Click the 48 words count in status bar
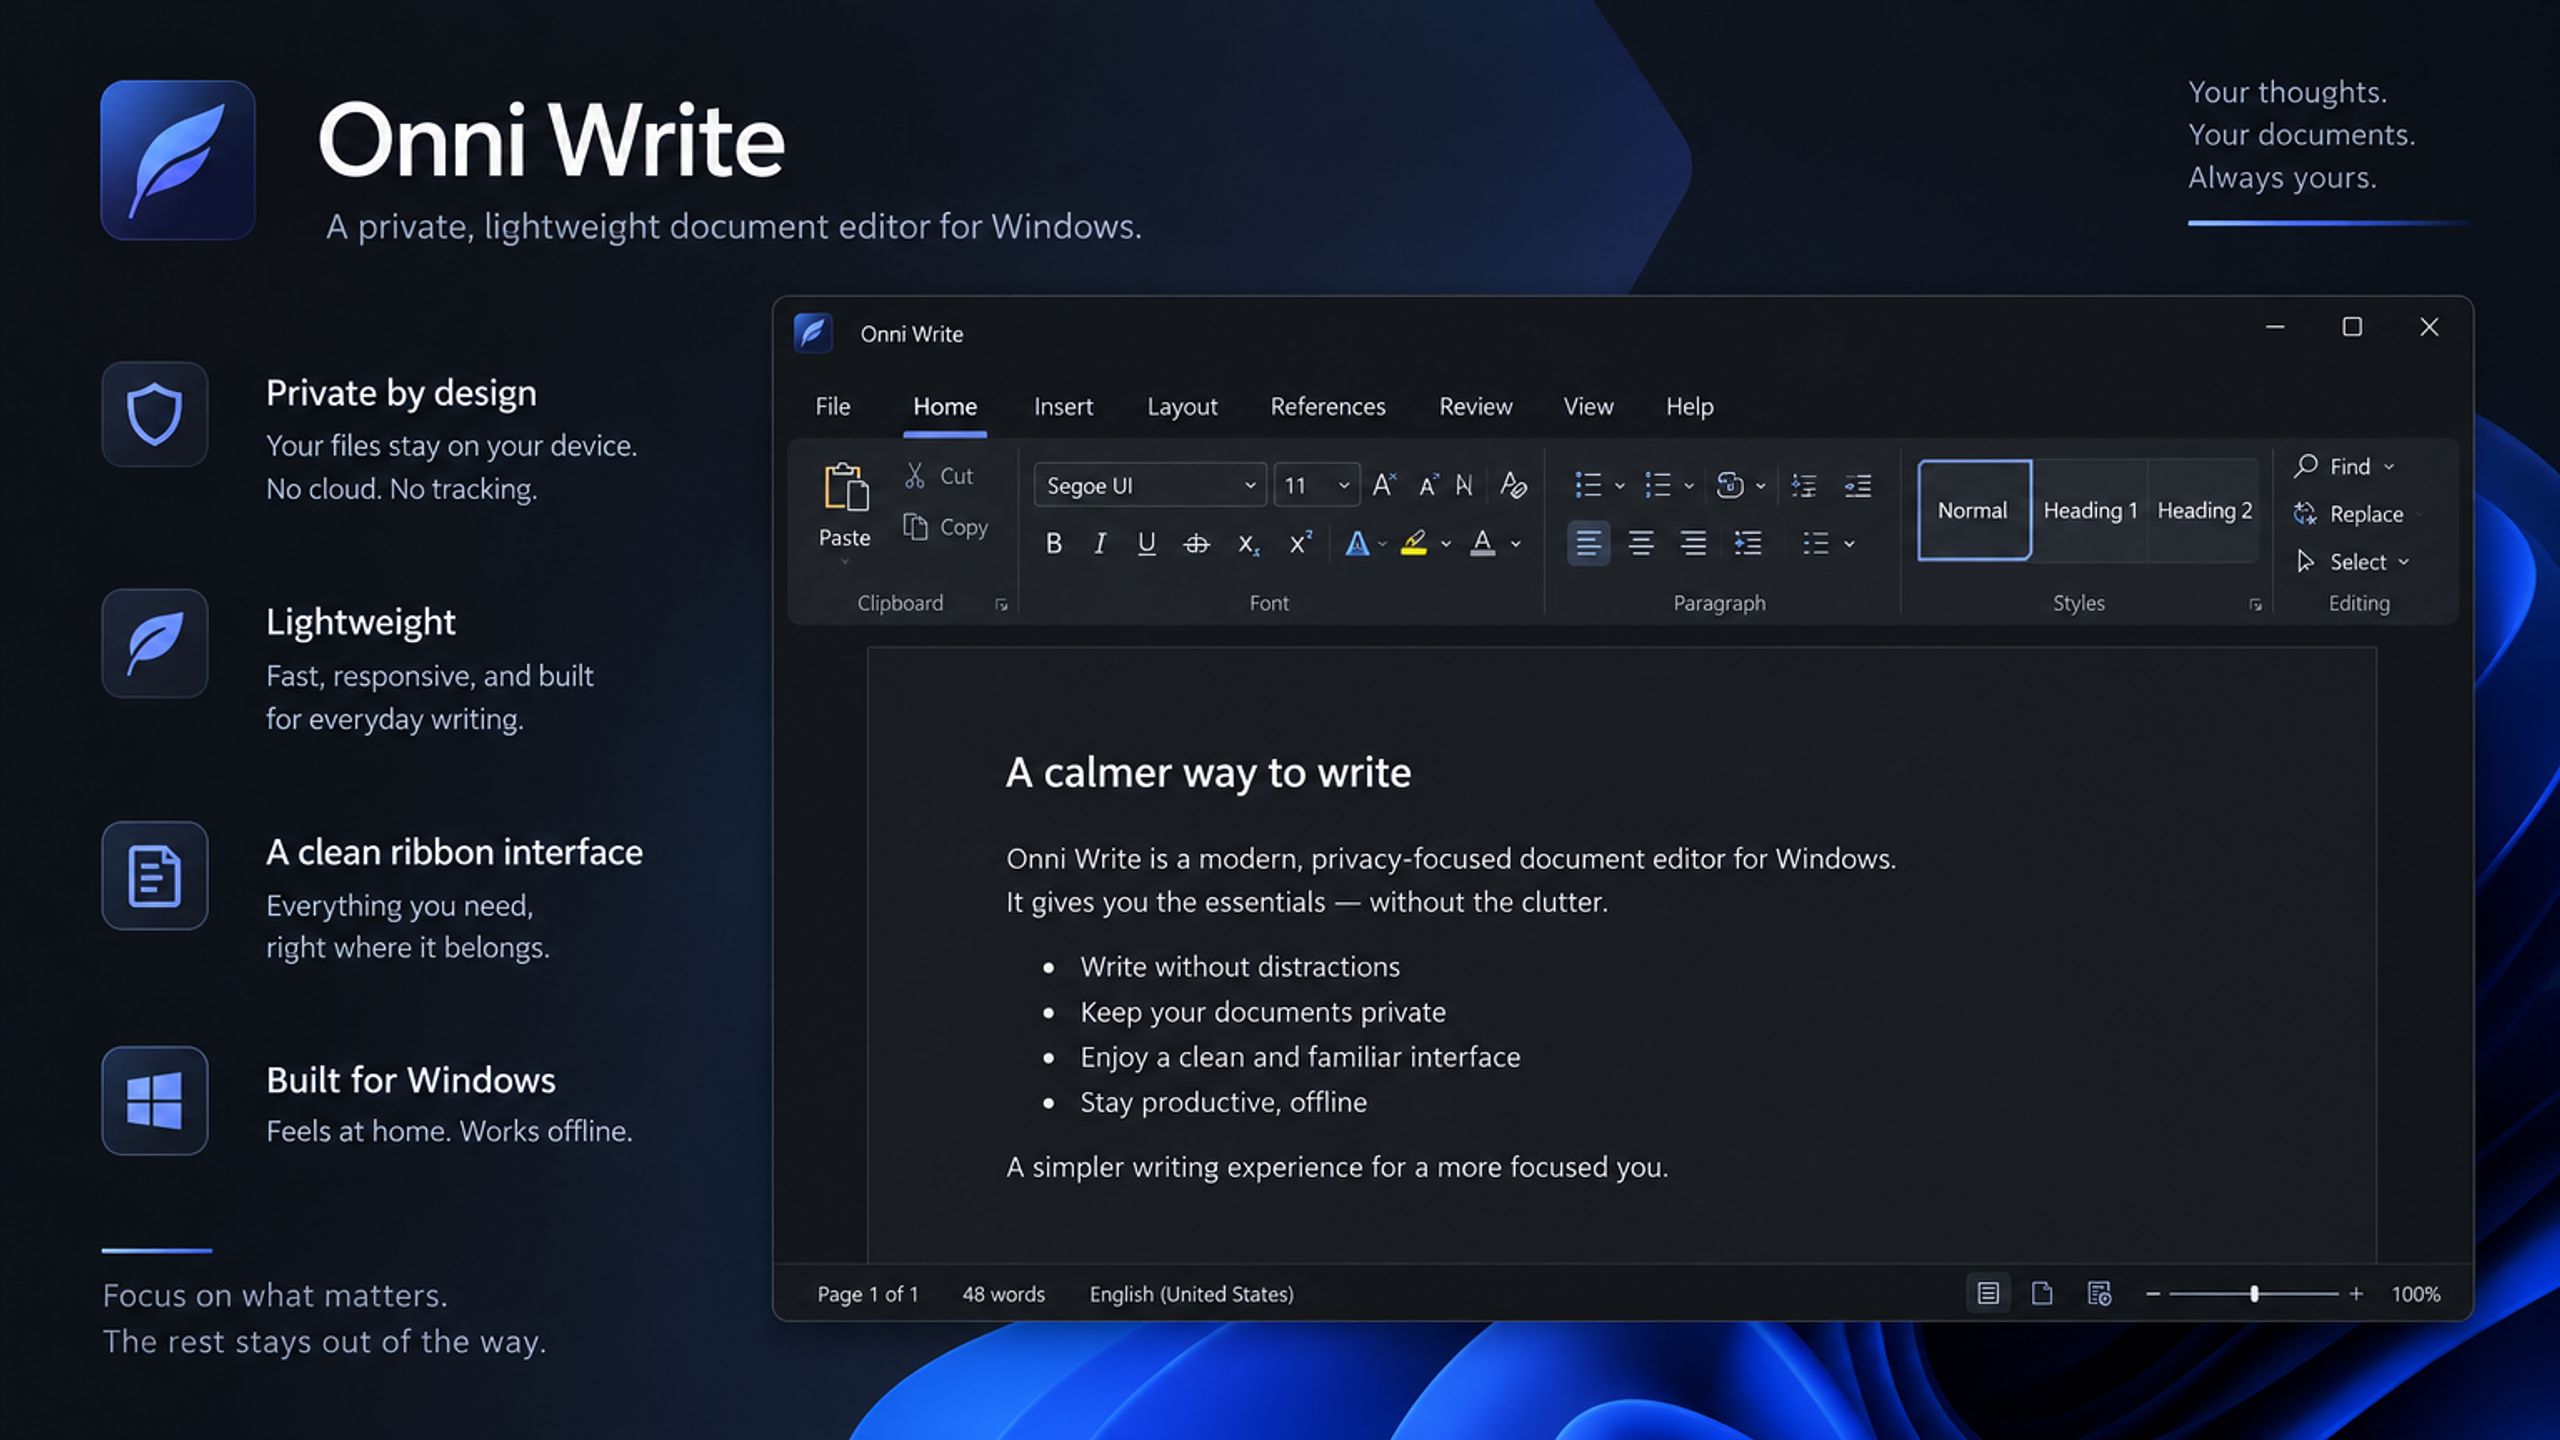Viewport: 2560px width, 1440px height. point(1003,1294)
